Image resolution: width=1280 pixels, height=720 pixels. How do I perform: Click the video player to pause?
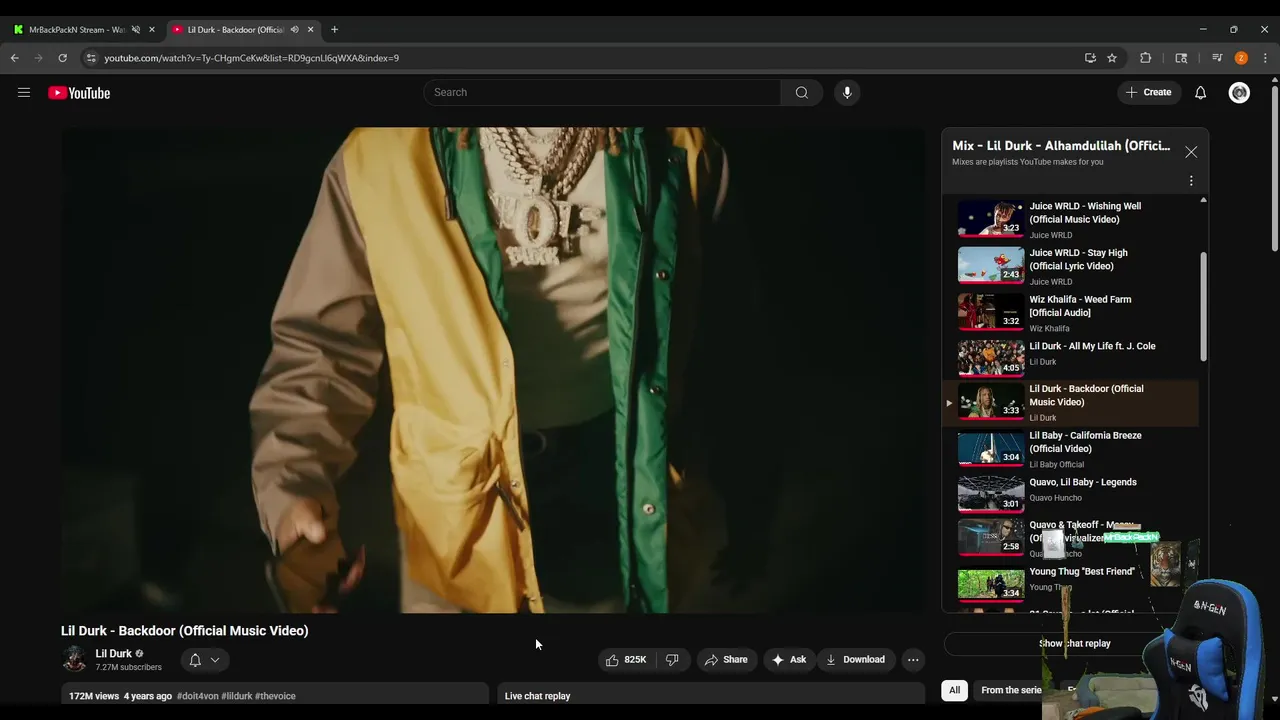coord(493,370)
